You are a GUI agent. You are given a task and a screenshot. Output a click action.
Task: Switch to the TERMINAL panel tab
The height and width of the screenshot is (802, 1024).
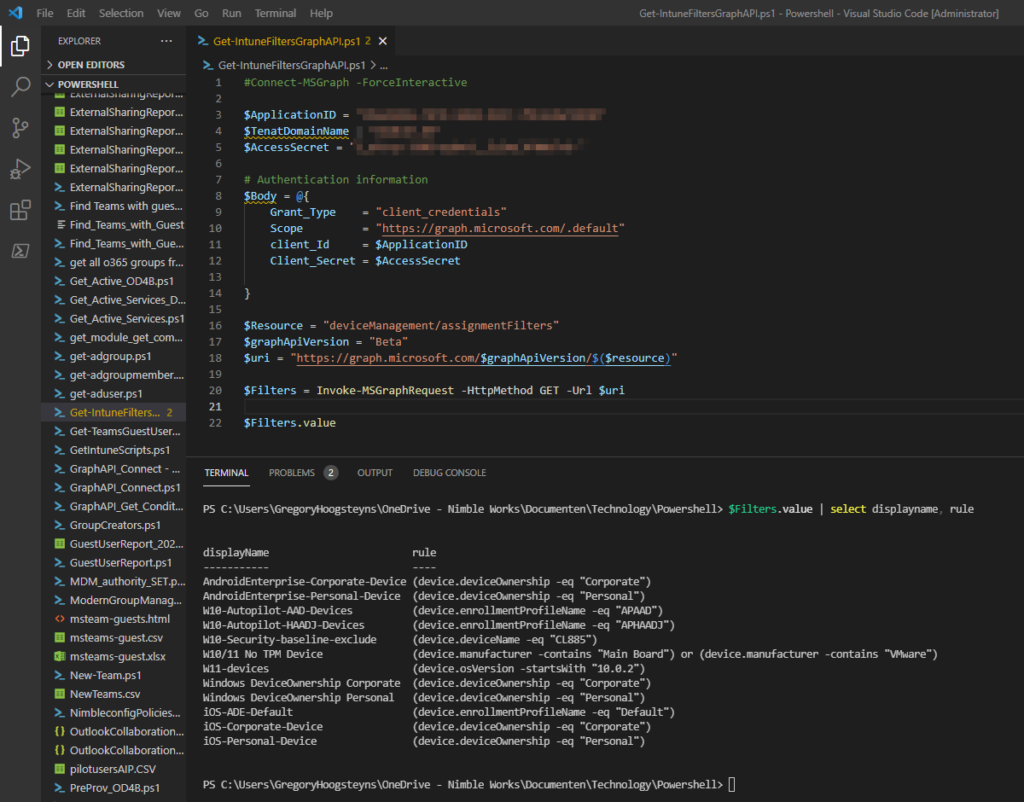coord(226,473)
